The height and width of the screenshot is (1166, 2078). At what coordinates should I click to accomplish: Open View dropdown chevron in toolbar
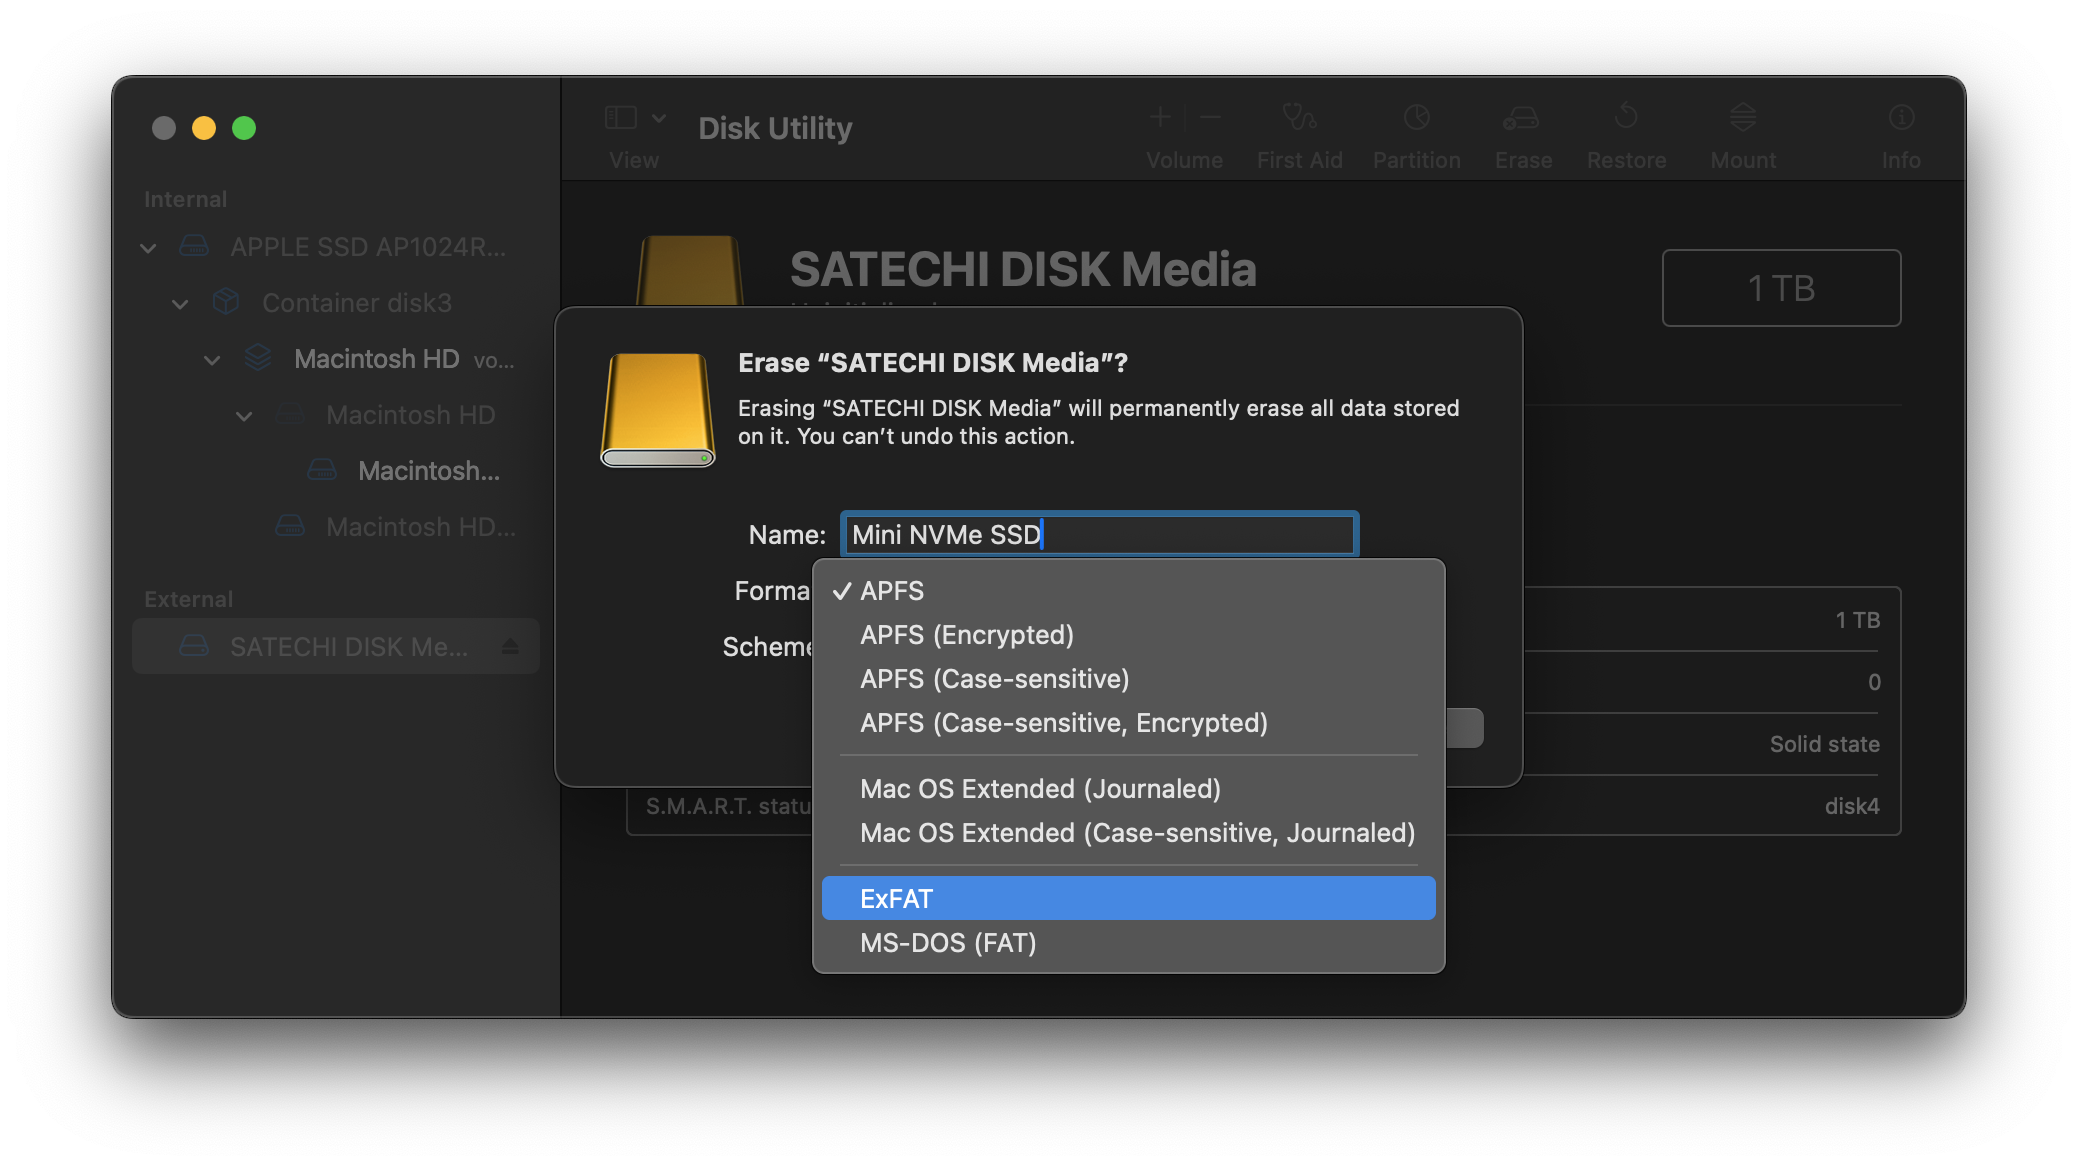point(659,118)
